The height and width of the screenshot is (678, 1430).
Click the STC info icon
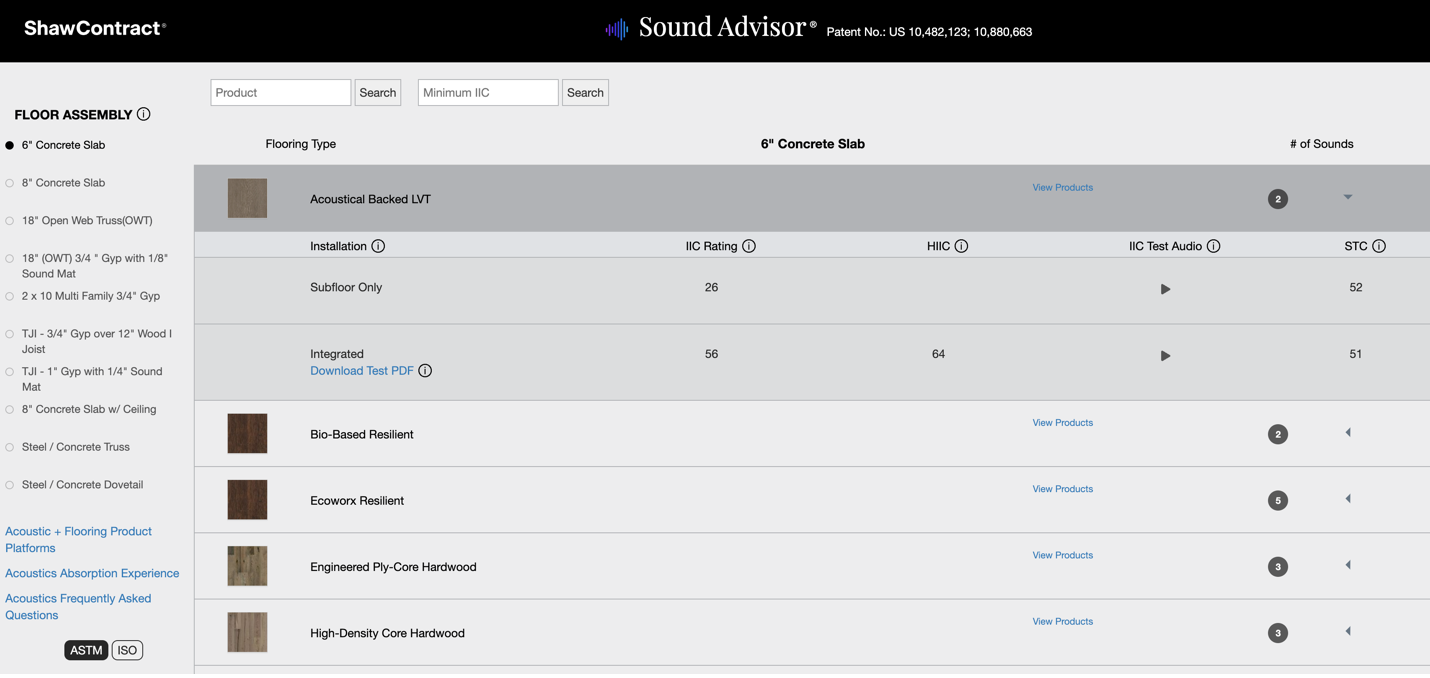1379,246
